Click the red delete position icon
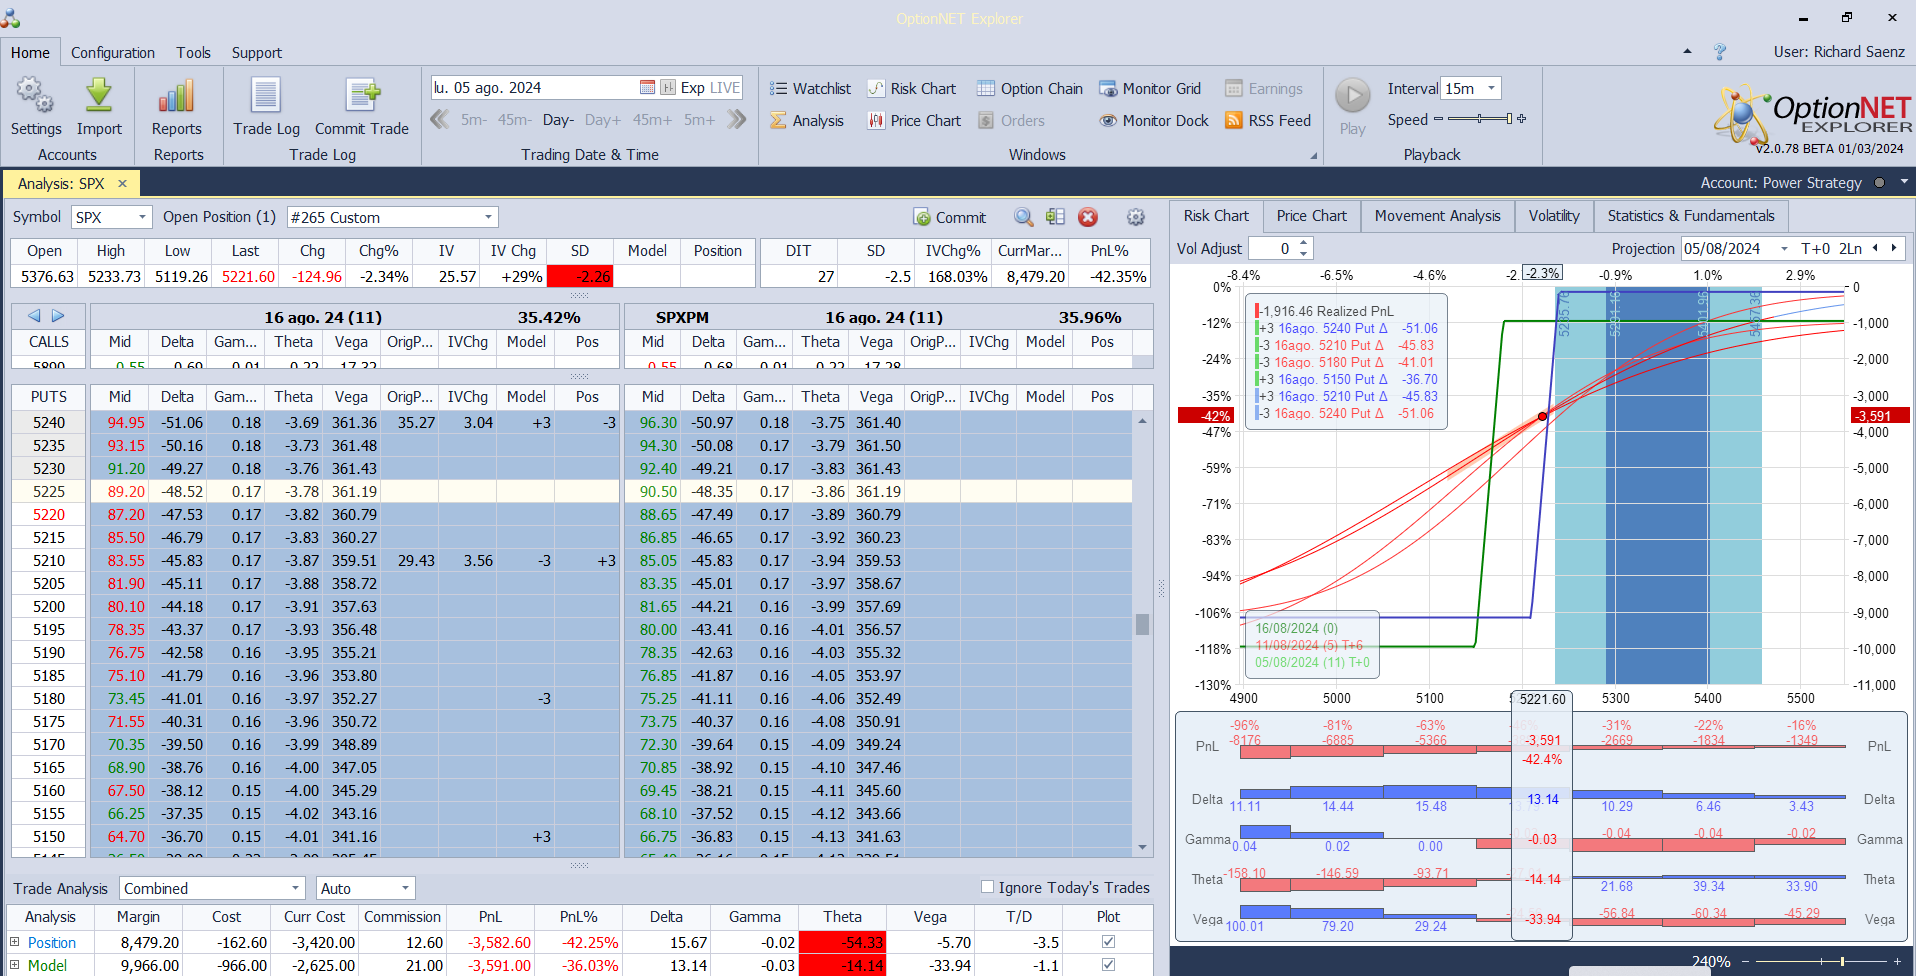The image size is (1916, 976). point(1088,217)
